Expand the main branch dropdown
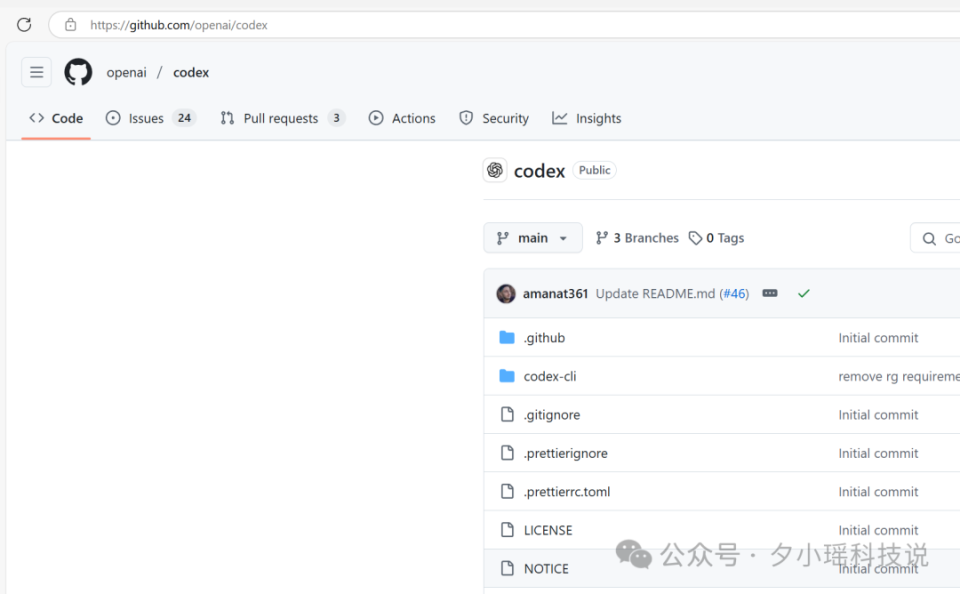This screenshot has width=960, height=594. click(533, 238)
